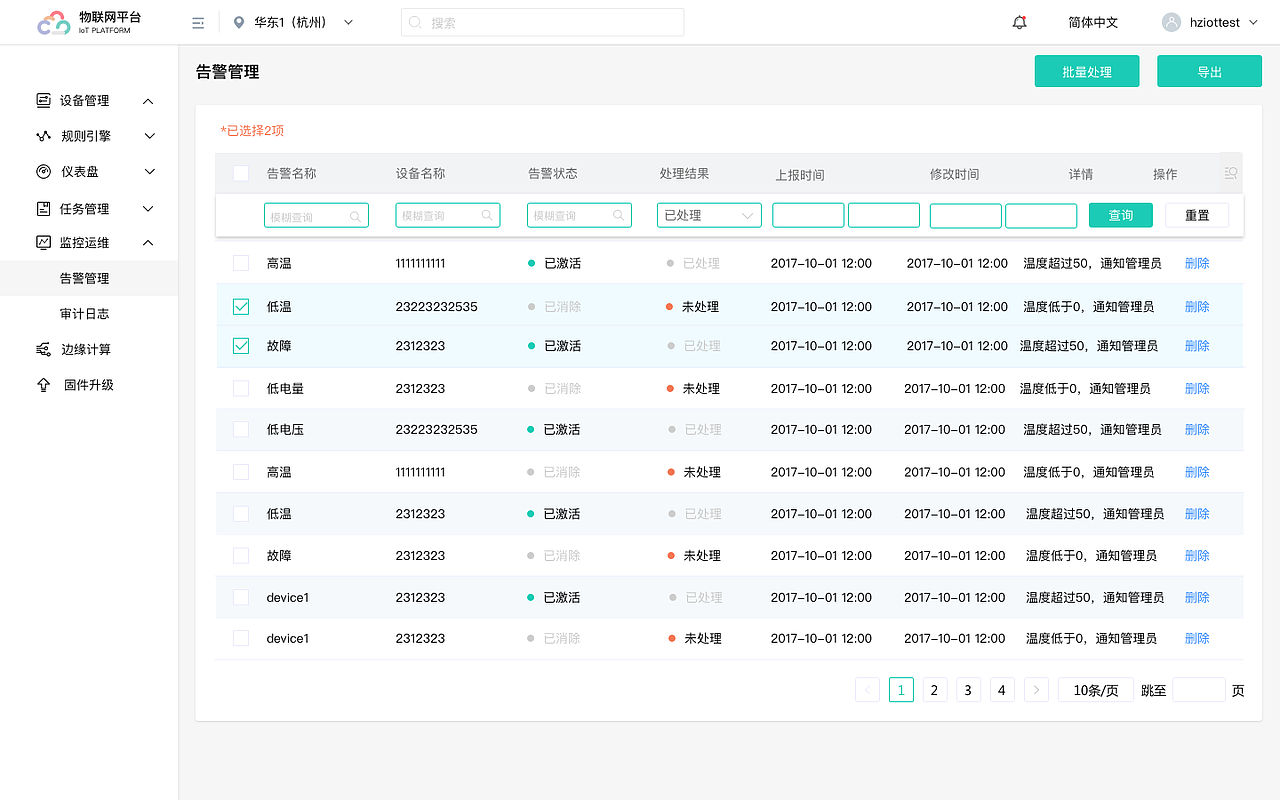
Task: Open the 华东1（杭州）region dropdown
Action: click(x=294, y=23)
